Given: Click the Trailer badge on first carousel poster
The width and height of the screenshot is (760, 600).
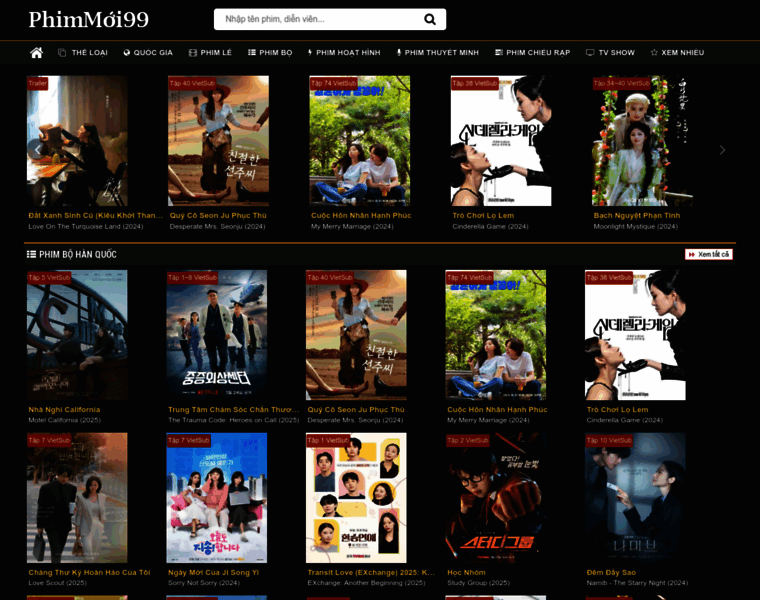Looking at the screenshot, I should pyautogui.click(x=37, y=83).
